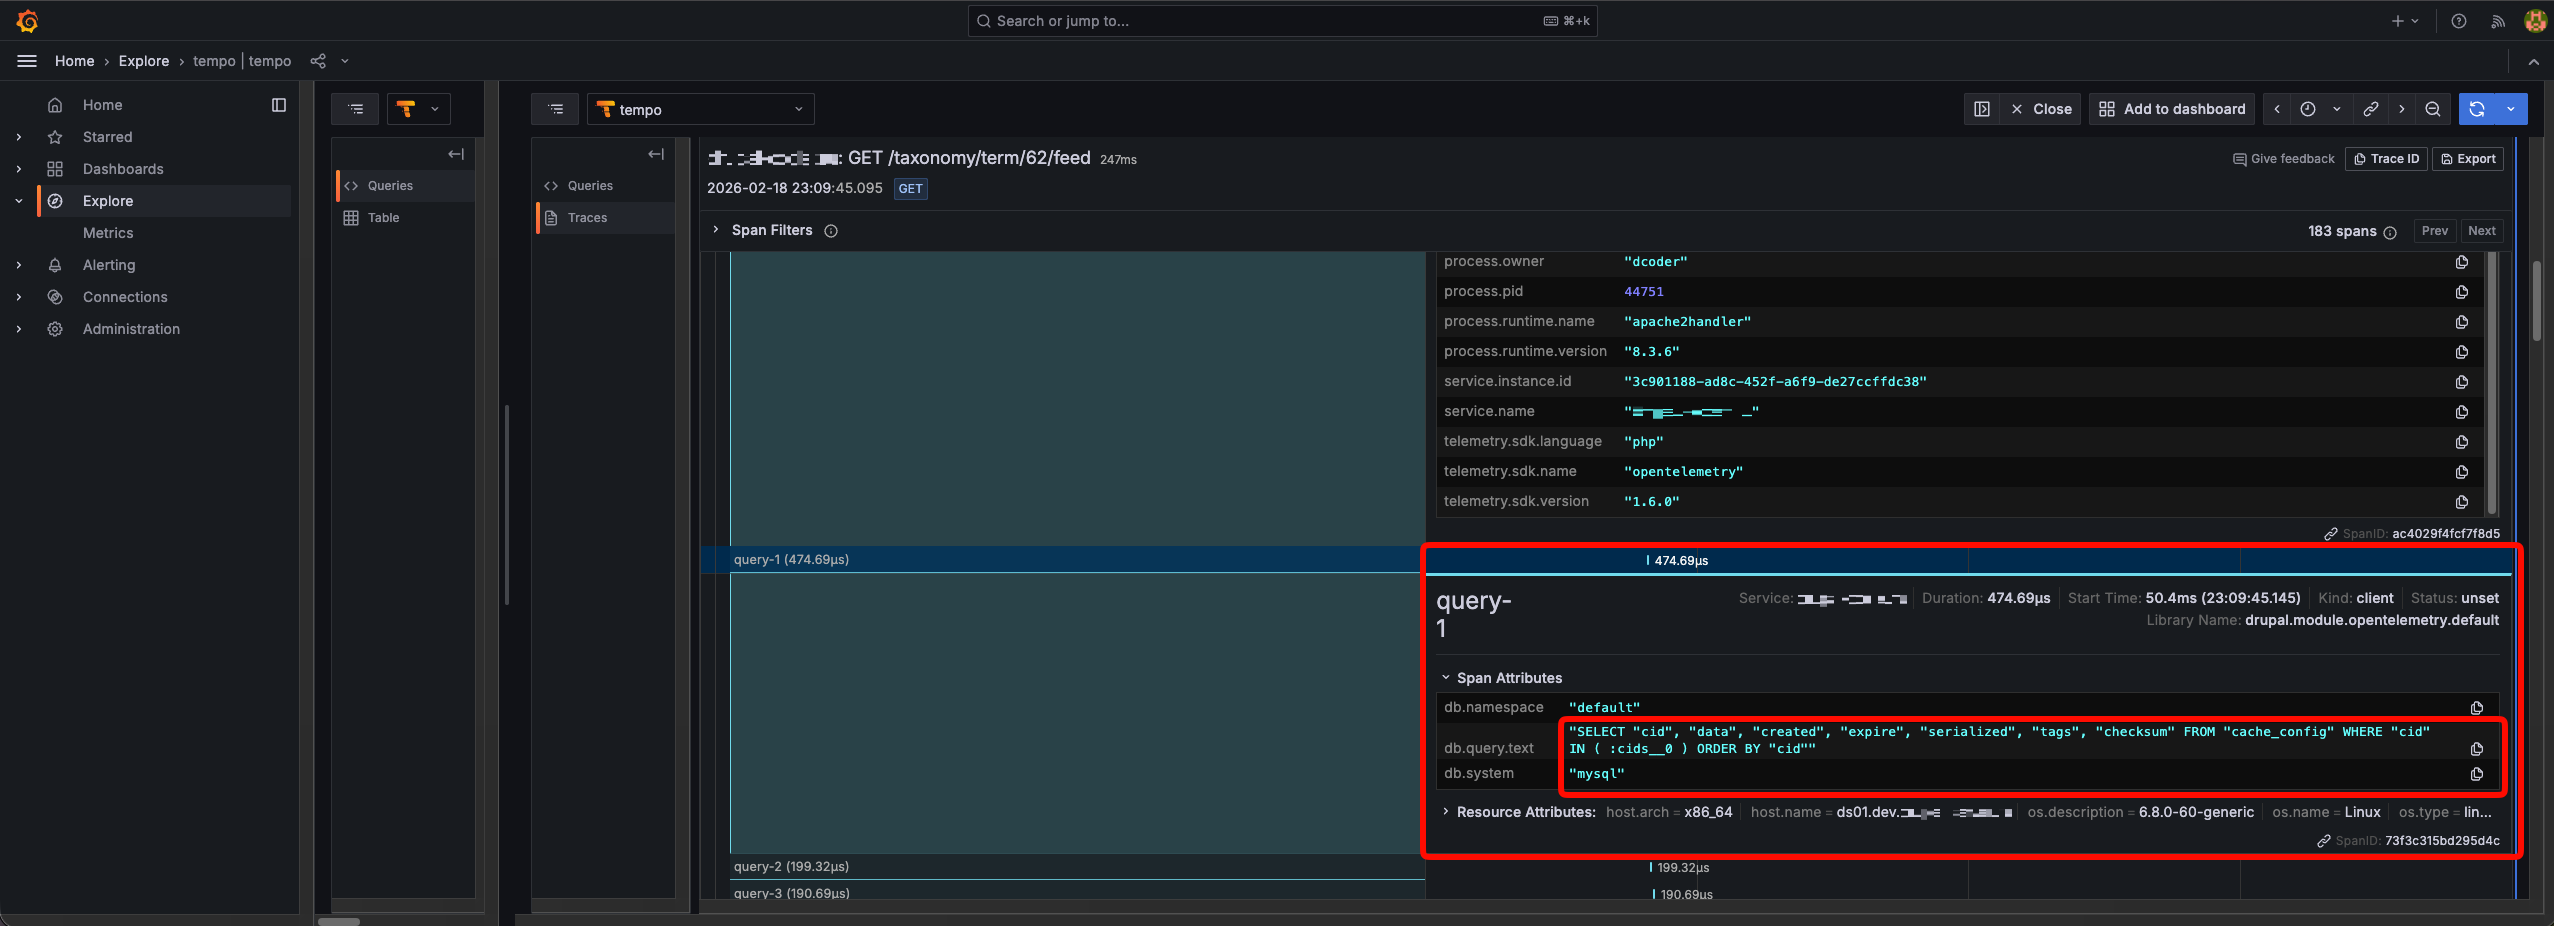The image size is (2554, 926).
Task: Click the share shortened link icon
Action: [x=2370, y=109]
